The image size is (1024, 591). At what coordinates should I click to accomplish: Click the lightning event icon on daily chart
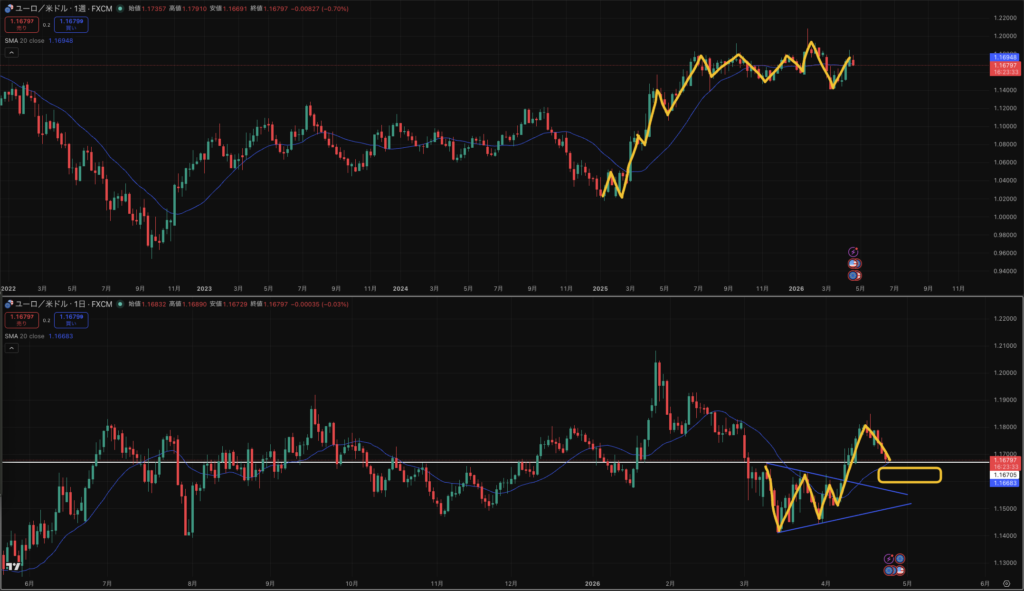click(x=888, y=558)
